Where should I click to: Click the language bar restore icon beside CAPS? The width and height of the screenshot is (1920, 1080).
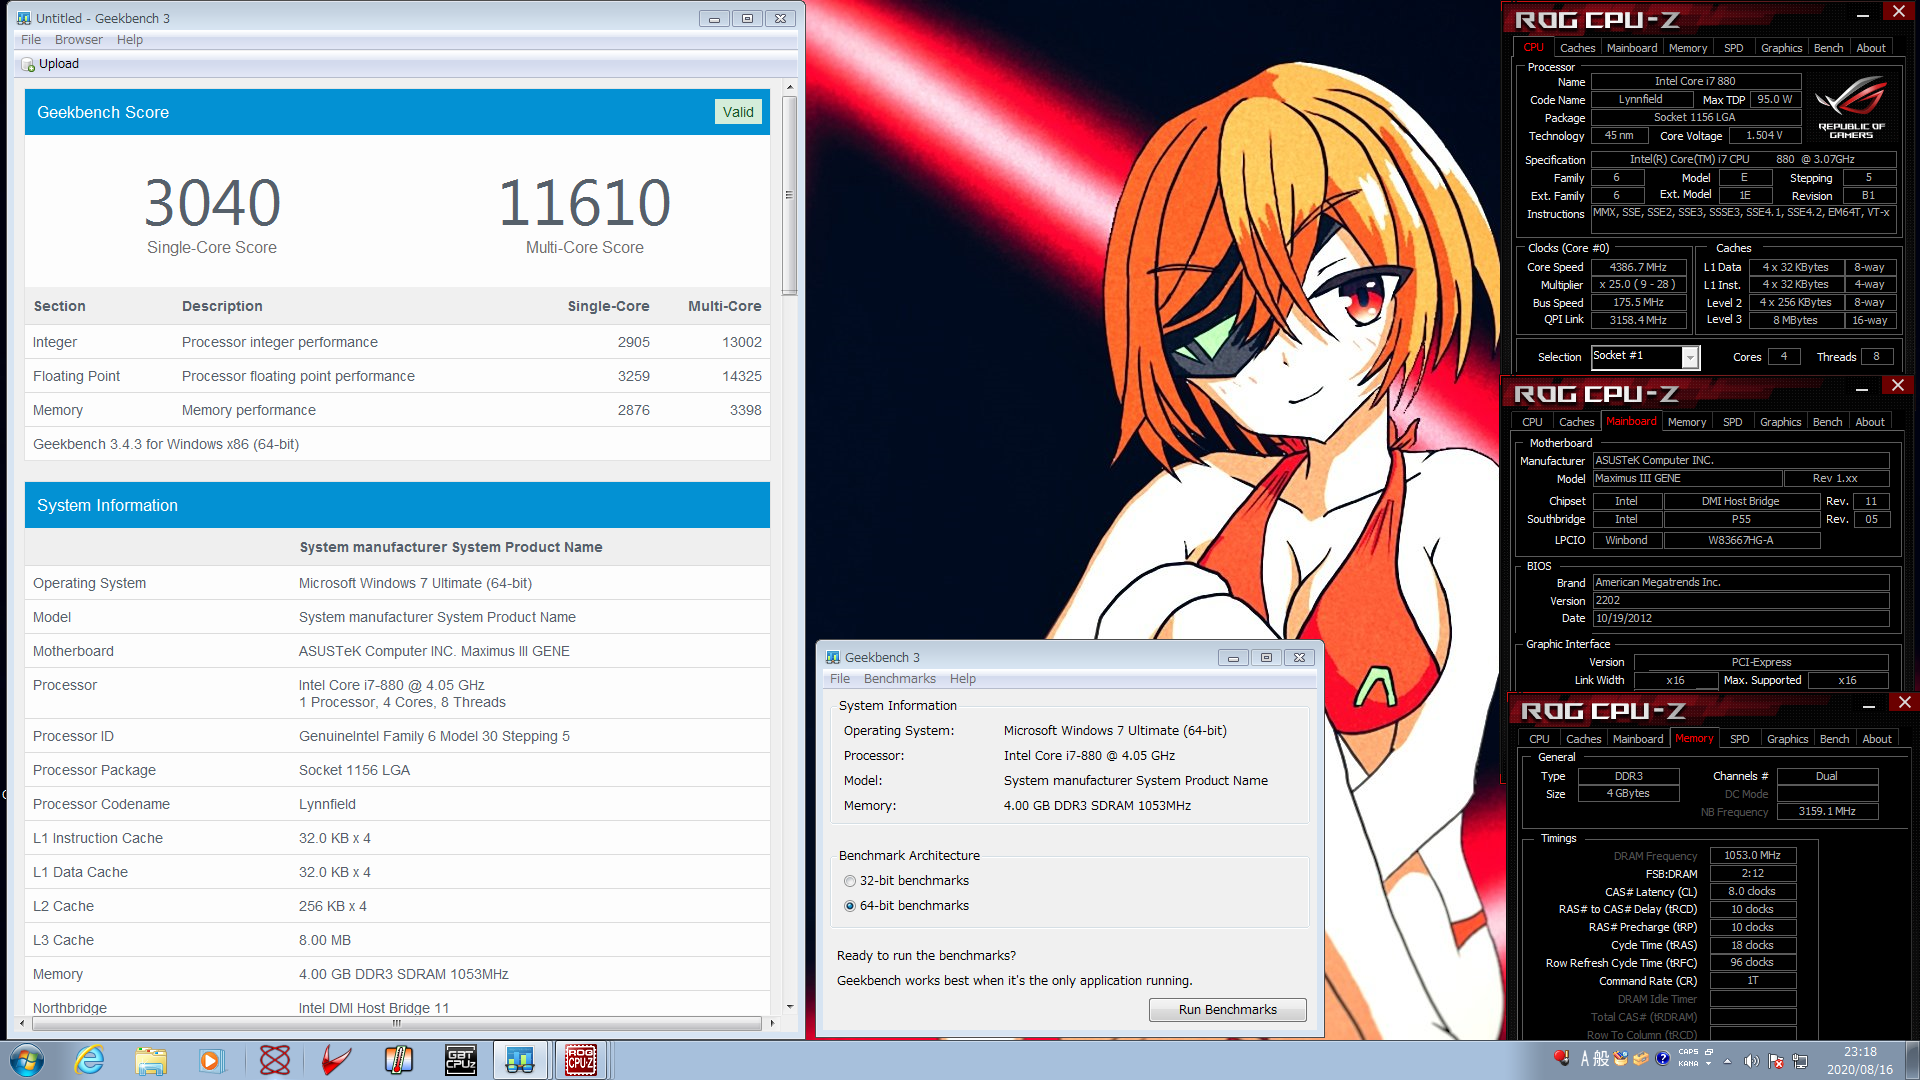pos(1710,1052)
